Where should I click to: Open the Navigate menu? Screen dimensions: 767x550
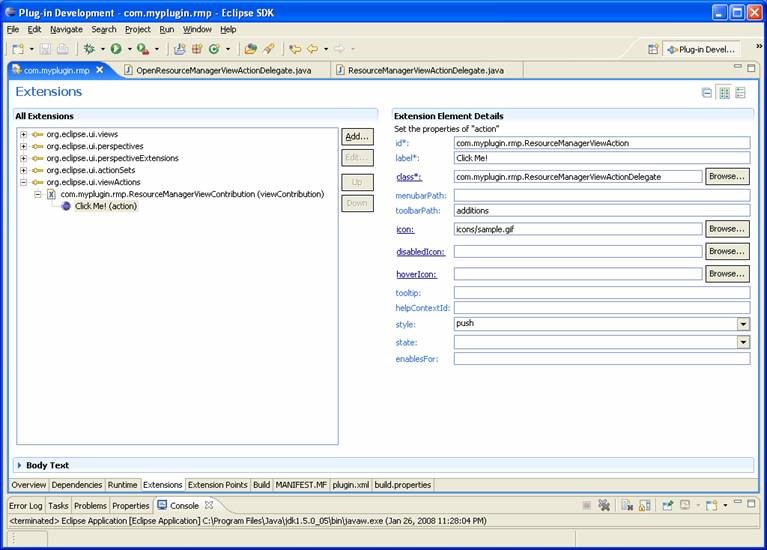(x=66, y=29)
